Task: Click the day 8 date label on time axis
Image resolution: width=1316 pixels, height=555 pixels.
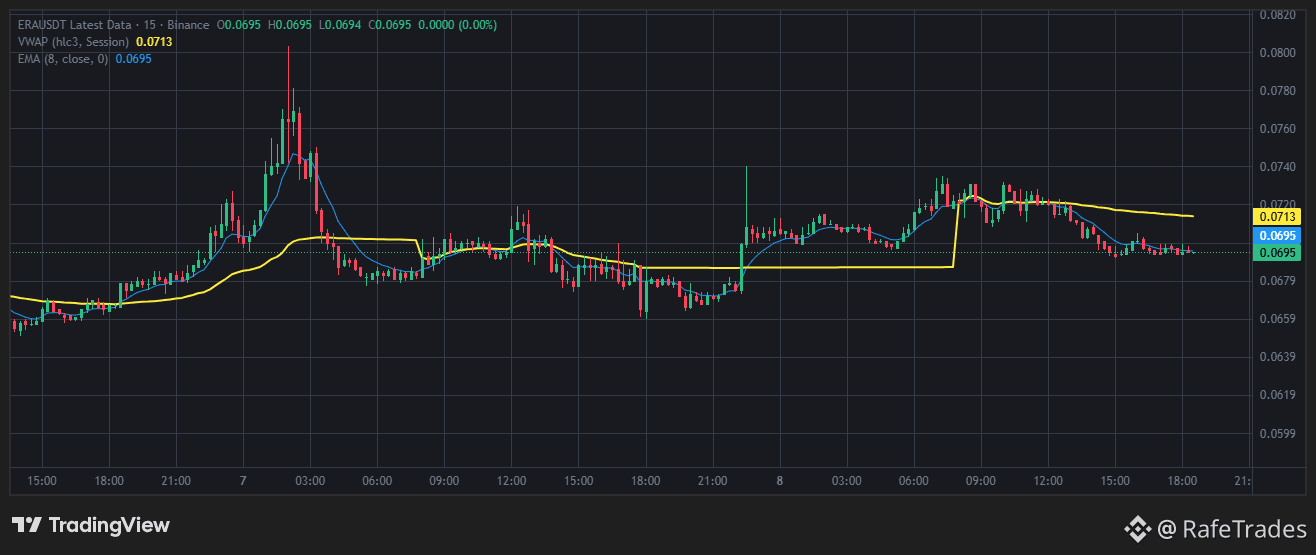Action: 779,481
